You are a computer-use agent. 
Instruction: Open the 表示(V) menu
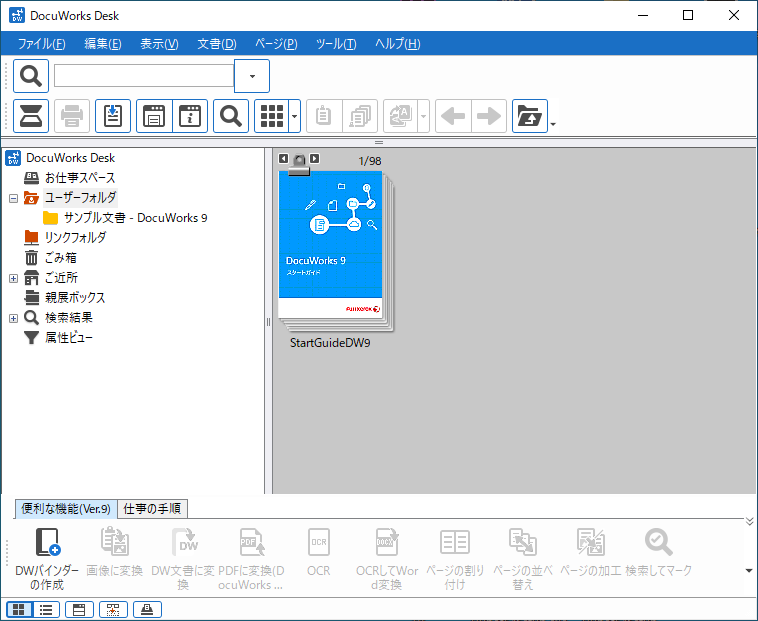159,44
